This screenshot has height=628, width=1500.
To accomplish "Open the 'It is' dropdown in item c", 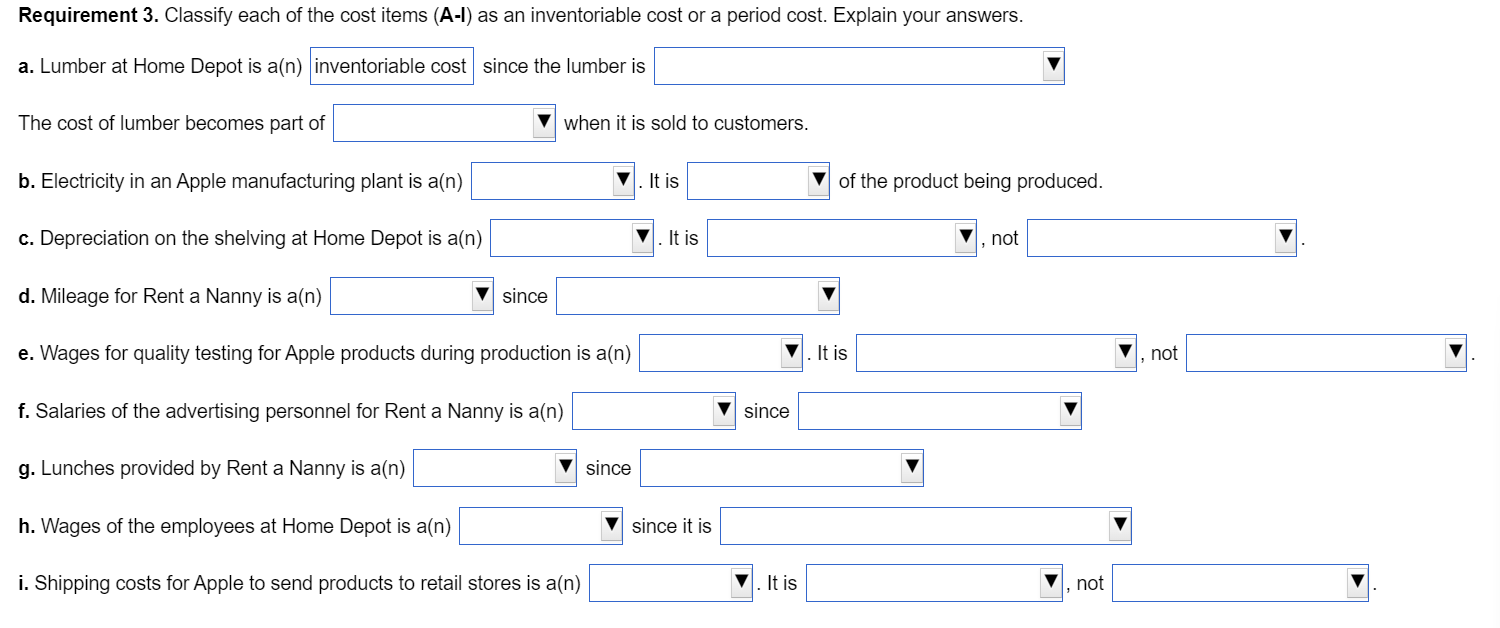I will (x=965, y=237).
